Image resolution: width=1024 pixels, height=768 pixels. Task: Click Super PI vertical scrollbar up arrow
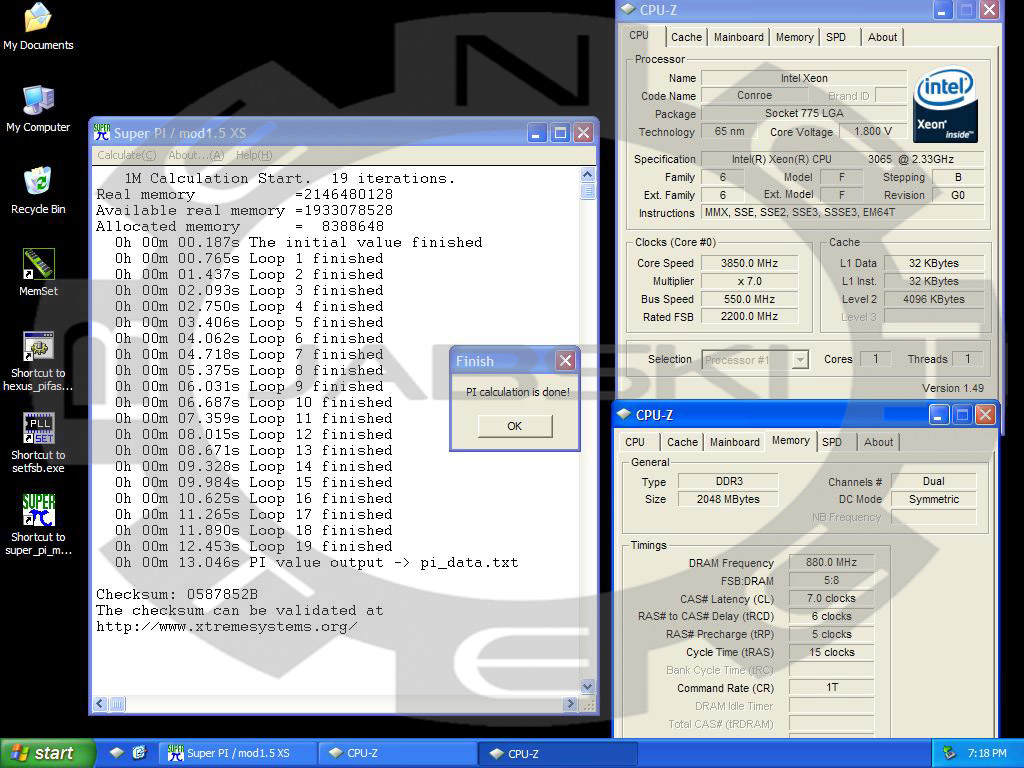point(587,175)
